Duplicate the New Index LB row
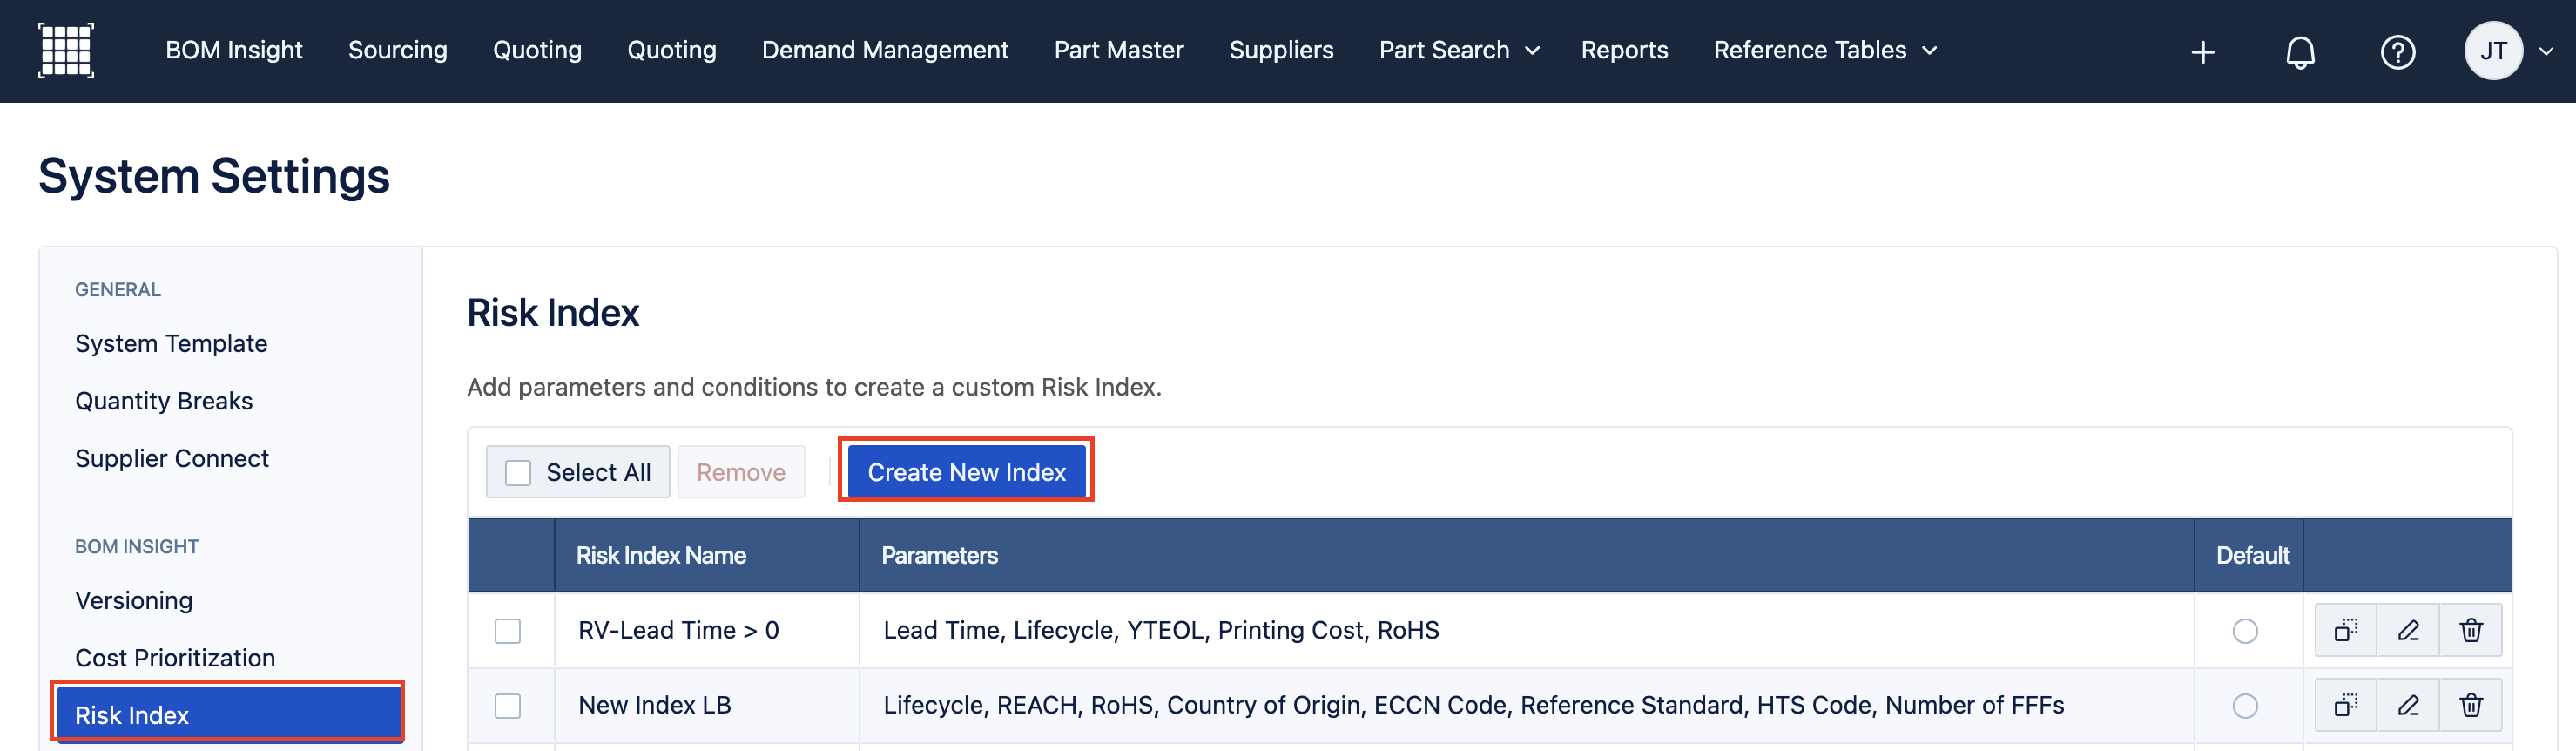 (x=2346, y=705)
